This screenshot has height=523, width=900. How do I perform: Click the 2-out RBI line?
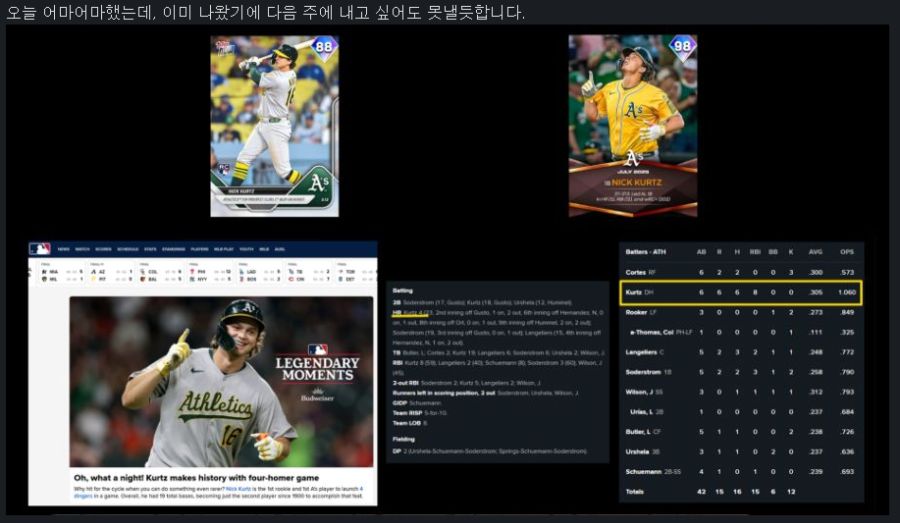pyautogui.click(x=466, y=383)
